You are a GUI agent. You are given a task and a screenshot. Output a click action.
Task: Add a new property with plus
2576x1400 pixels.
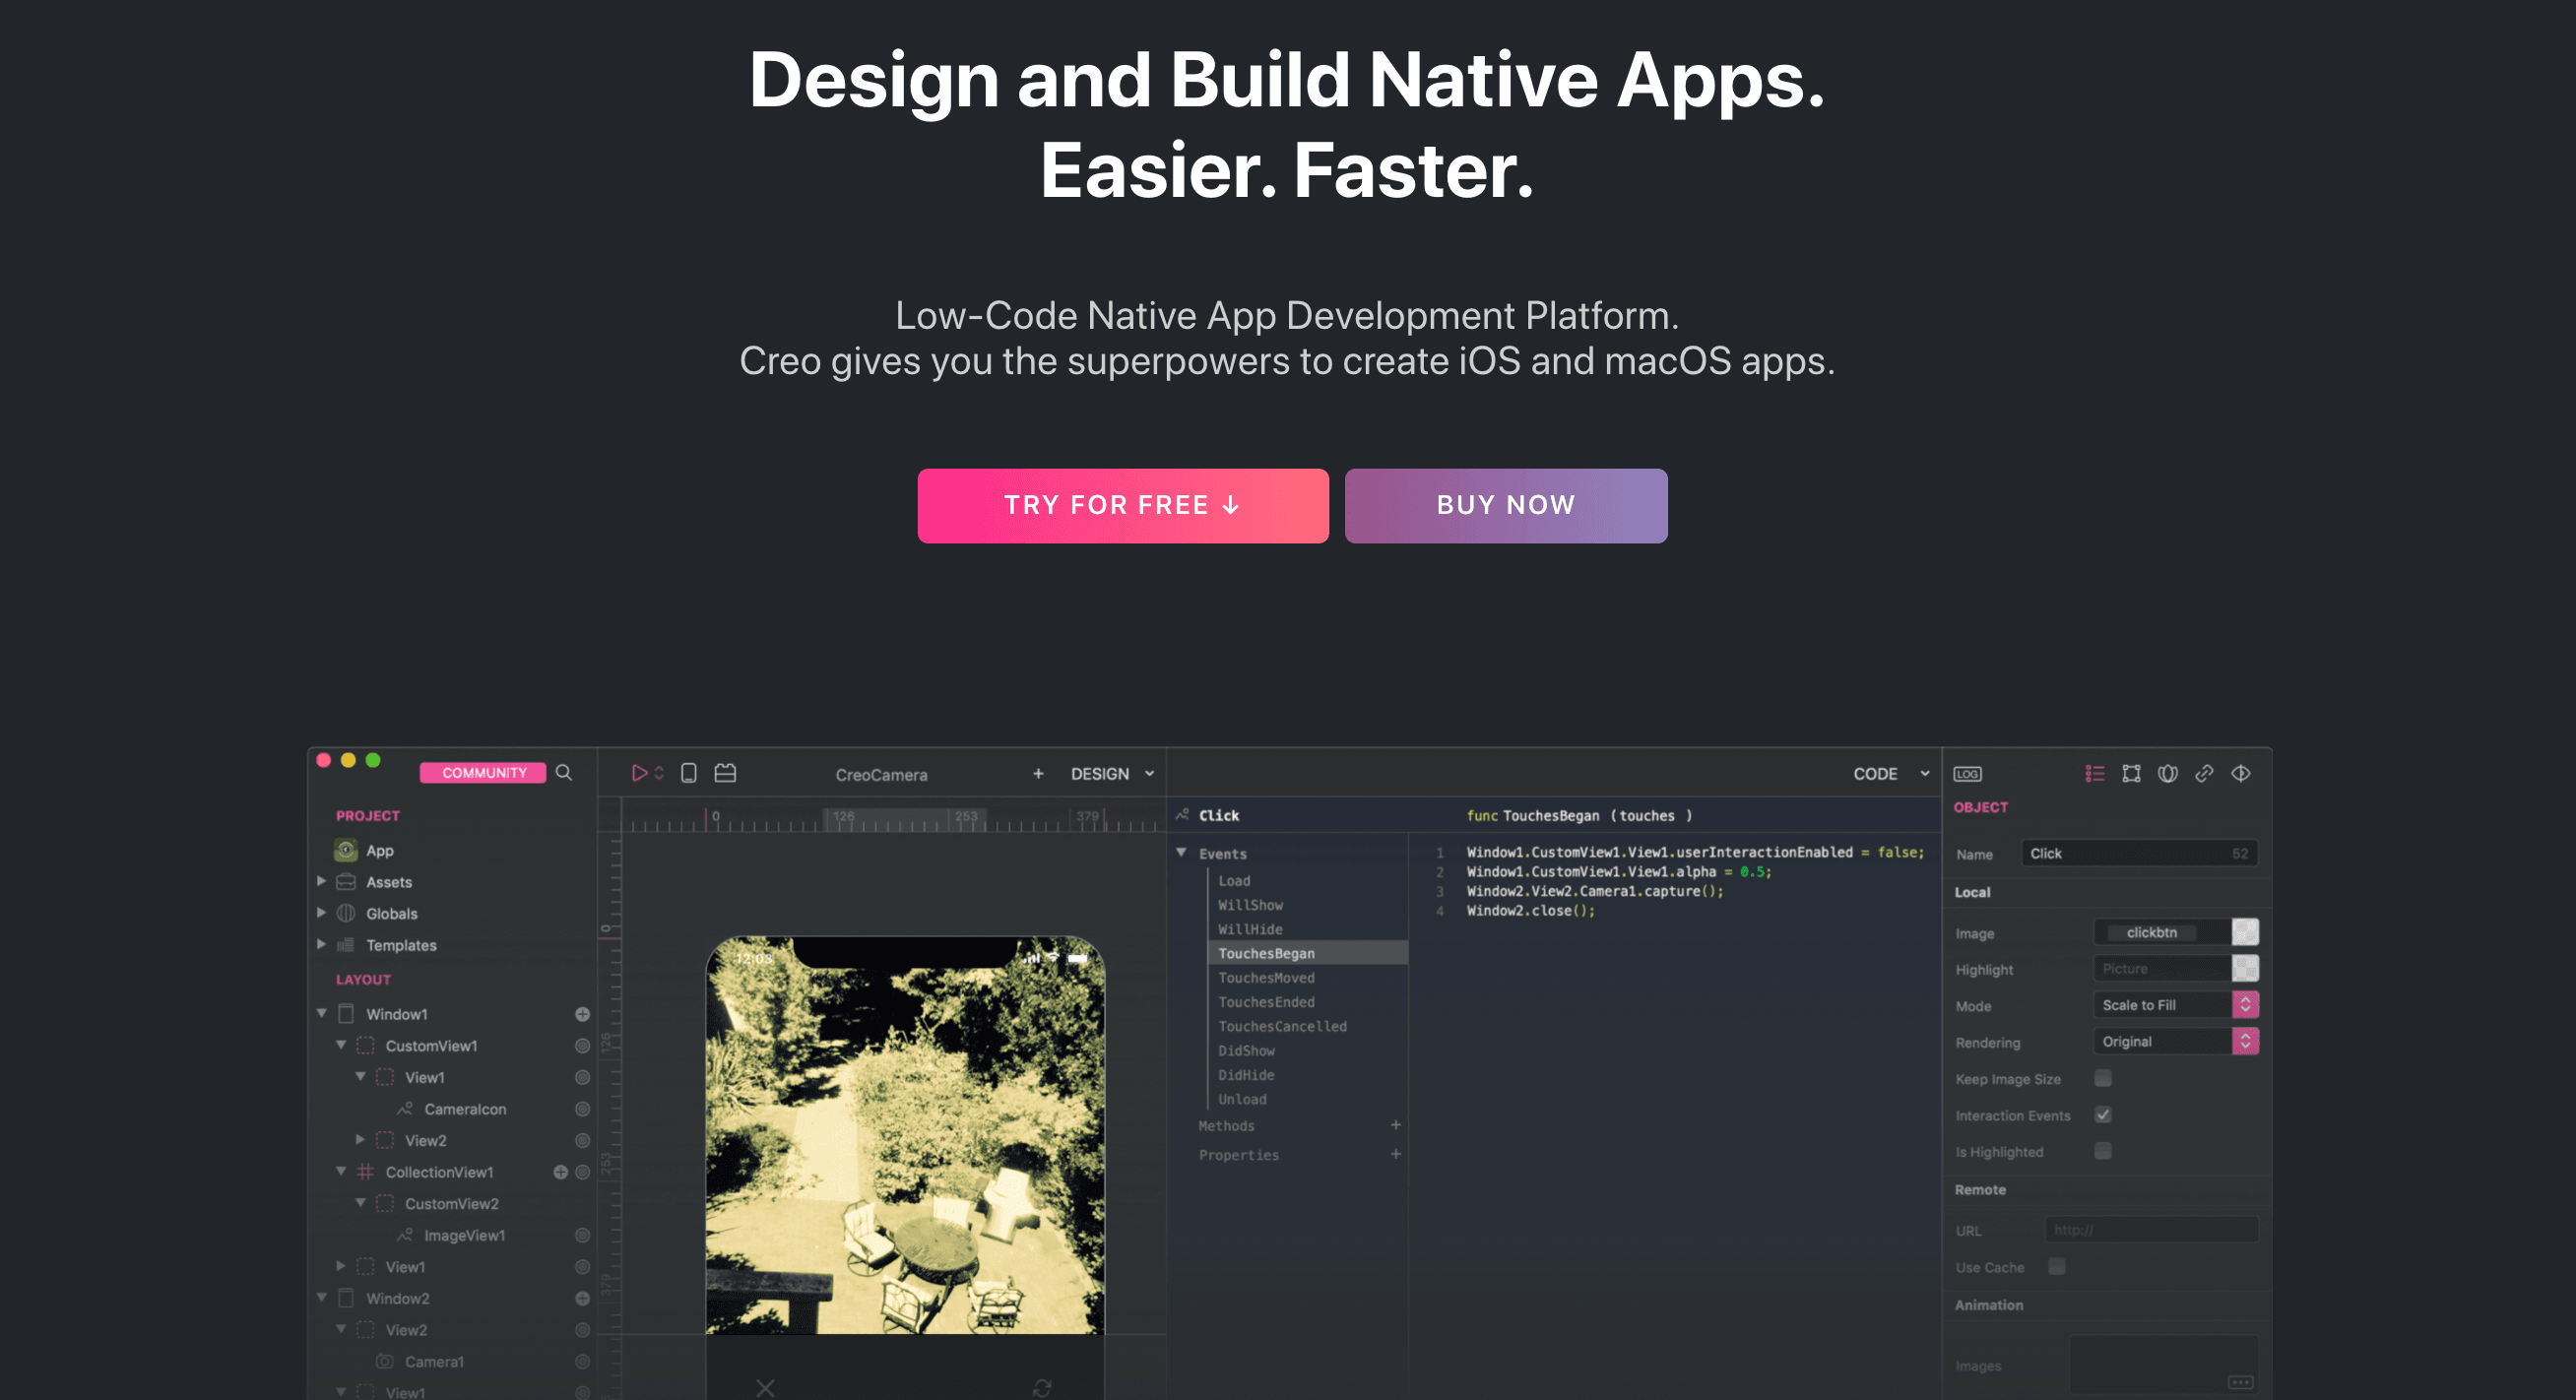tap(1395, 1154)
